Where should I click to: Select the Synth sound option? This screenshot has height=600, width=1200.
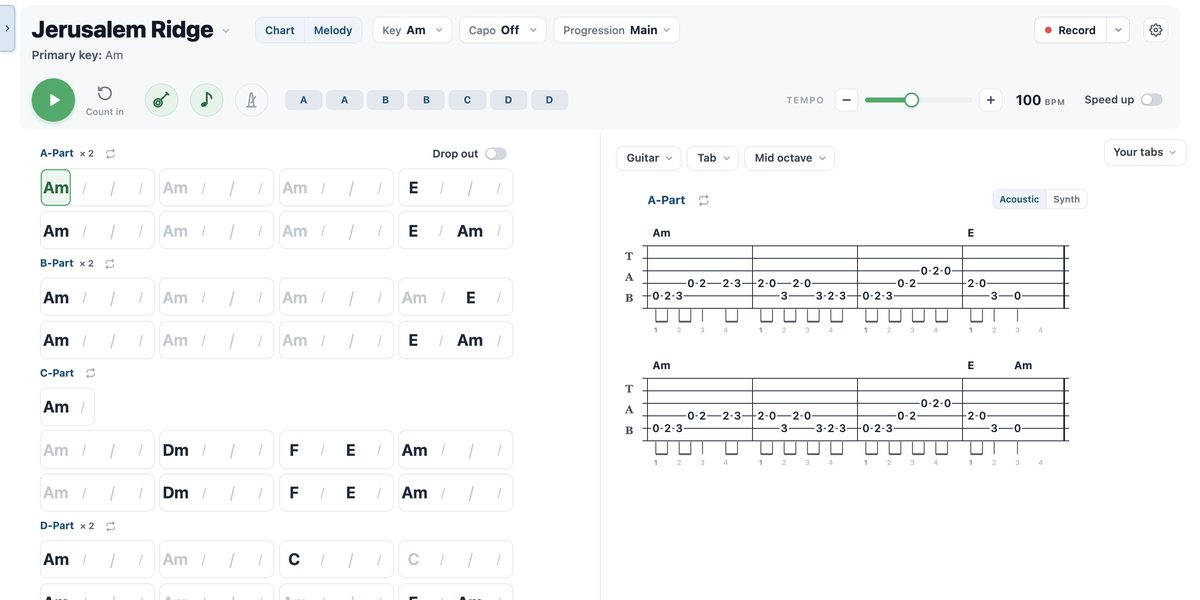pos(1067,199)
